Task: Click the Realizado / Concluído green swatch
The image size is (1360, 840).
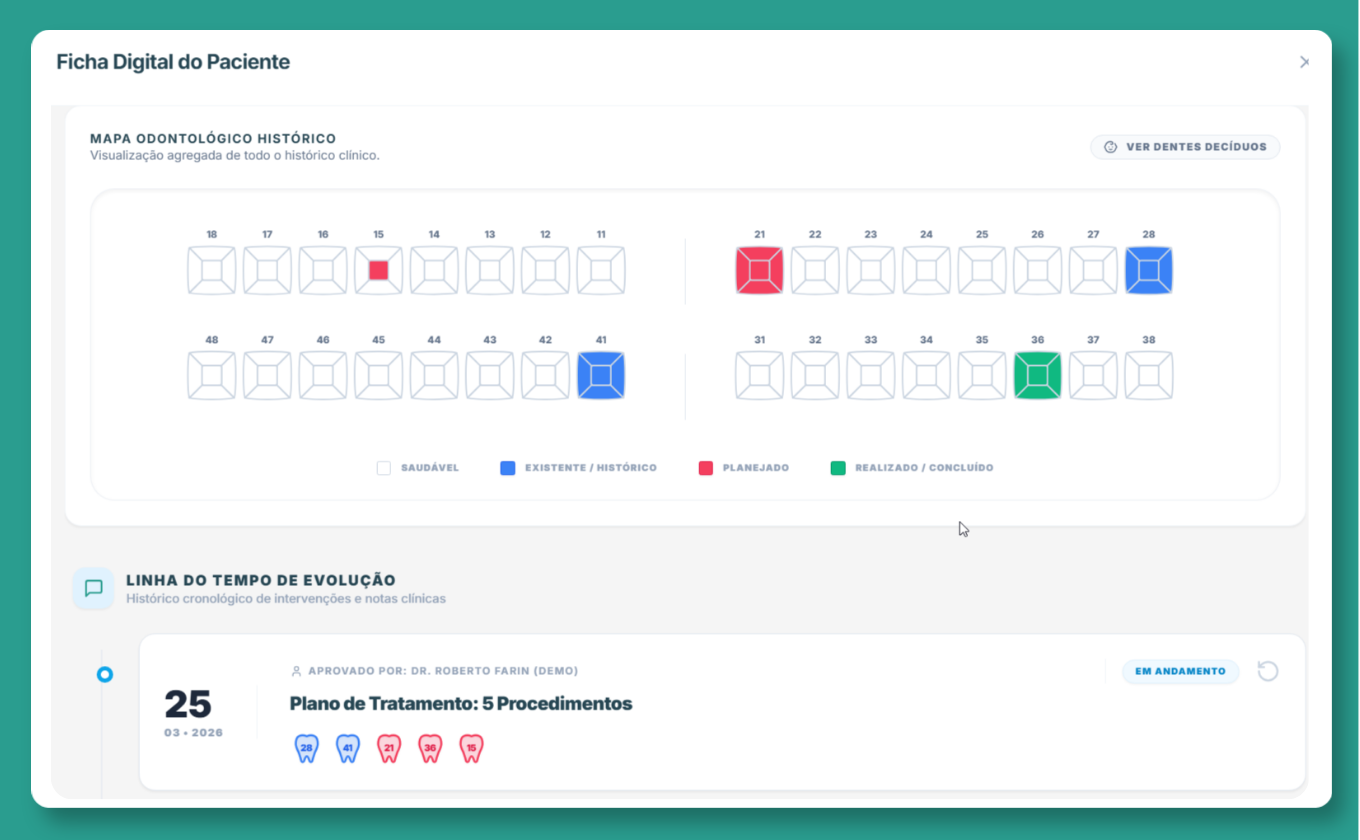Action: pos(838,468)
